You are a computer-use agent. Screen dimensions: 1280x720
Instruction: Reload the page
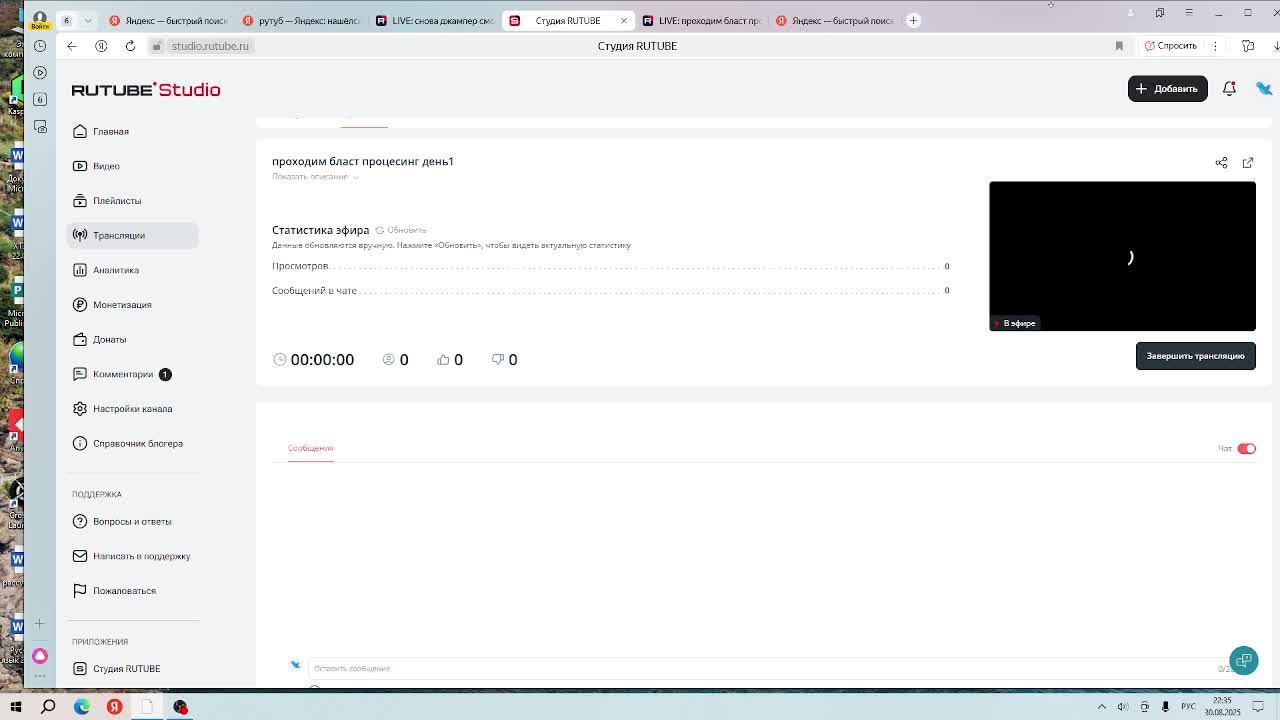(x=130, y=46)
